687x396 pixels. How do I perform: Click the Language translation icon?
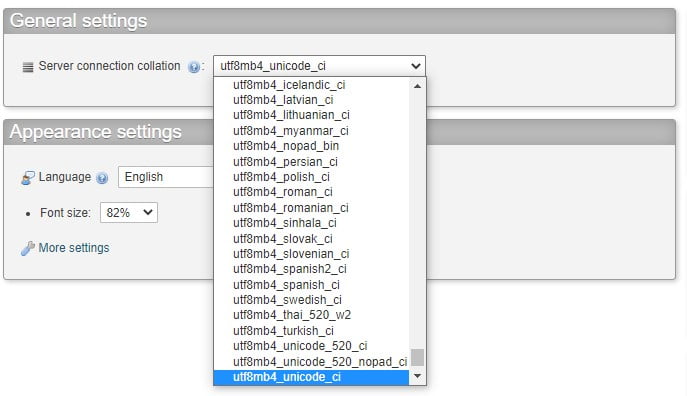tap(28, 178)
